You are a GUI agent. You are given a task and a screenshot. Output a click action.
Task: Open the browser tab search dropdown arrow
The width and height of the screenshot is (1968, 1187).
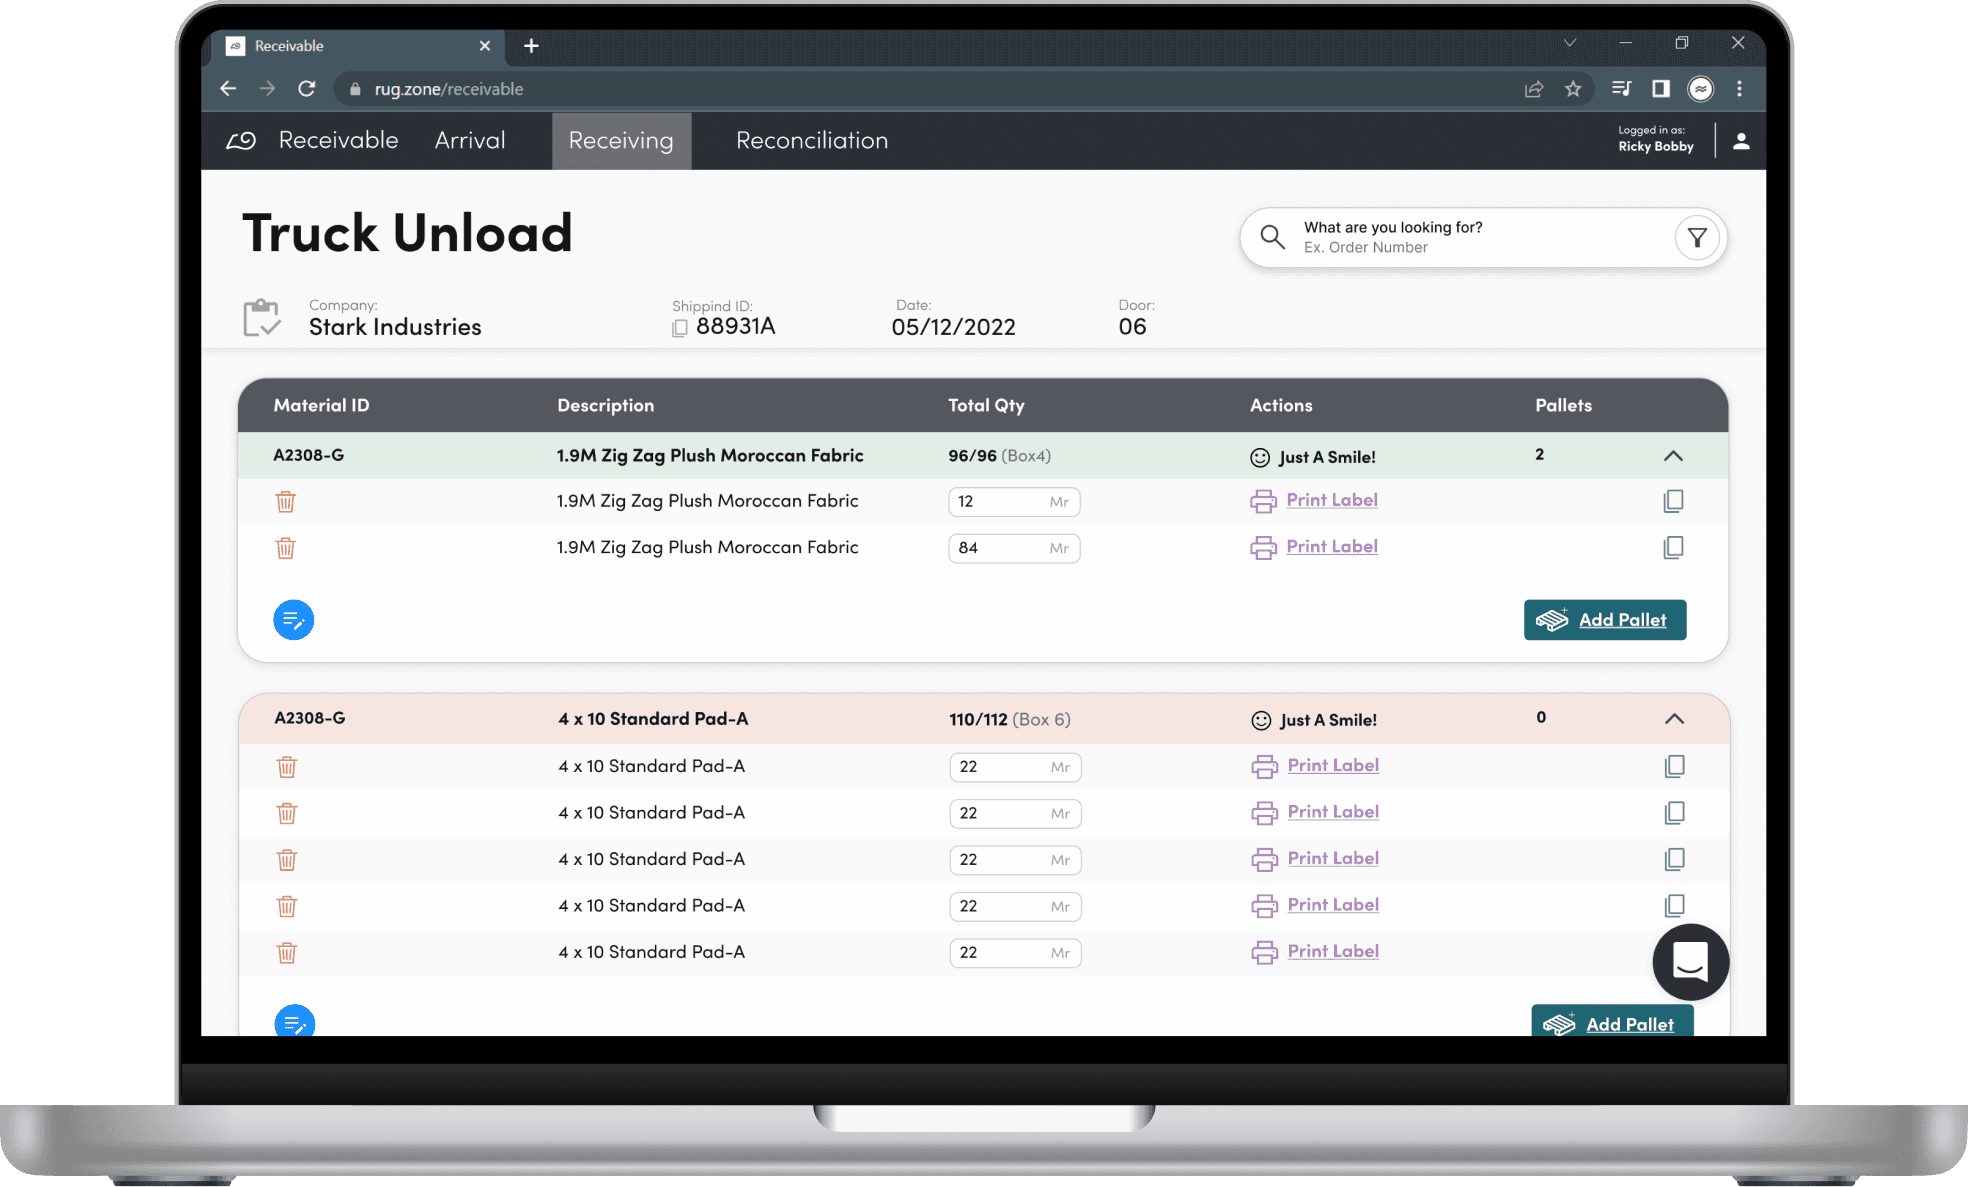[1569, 43]
